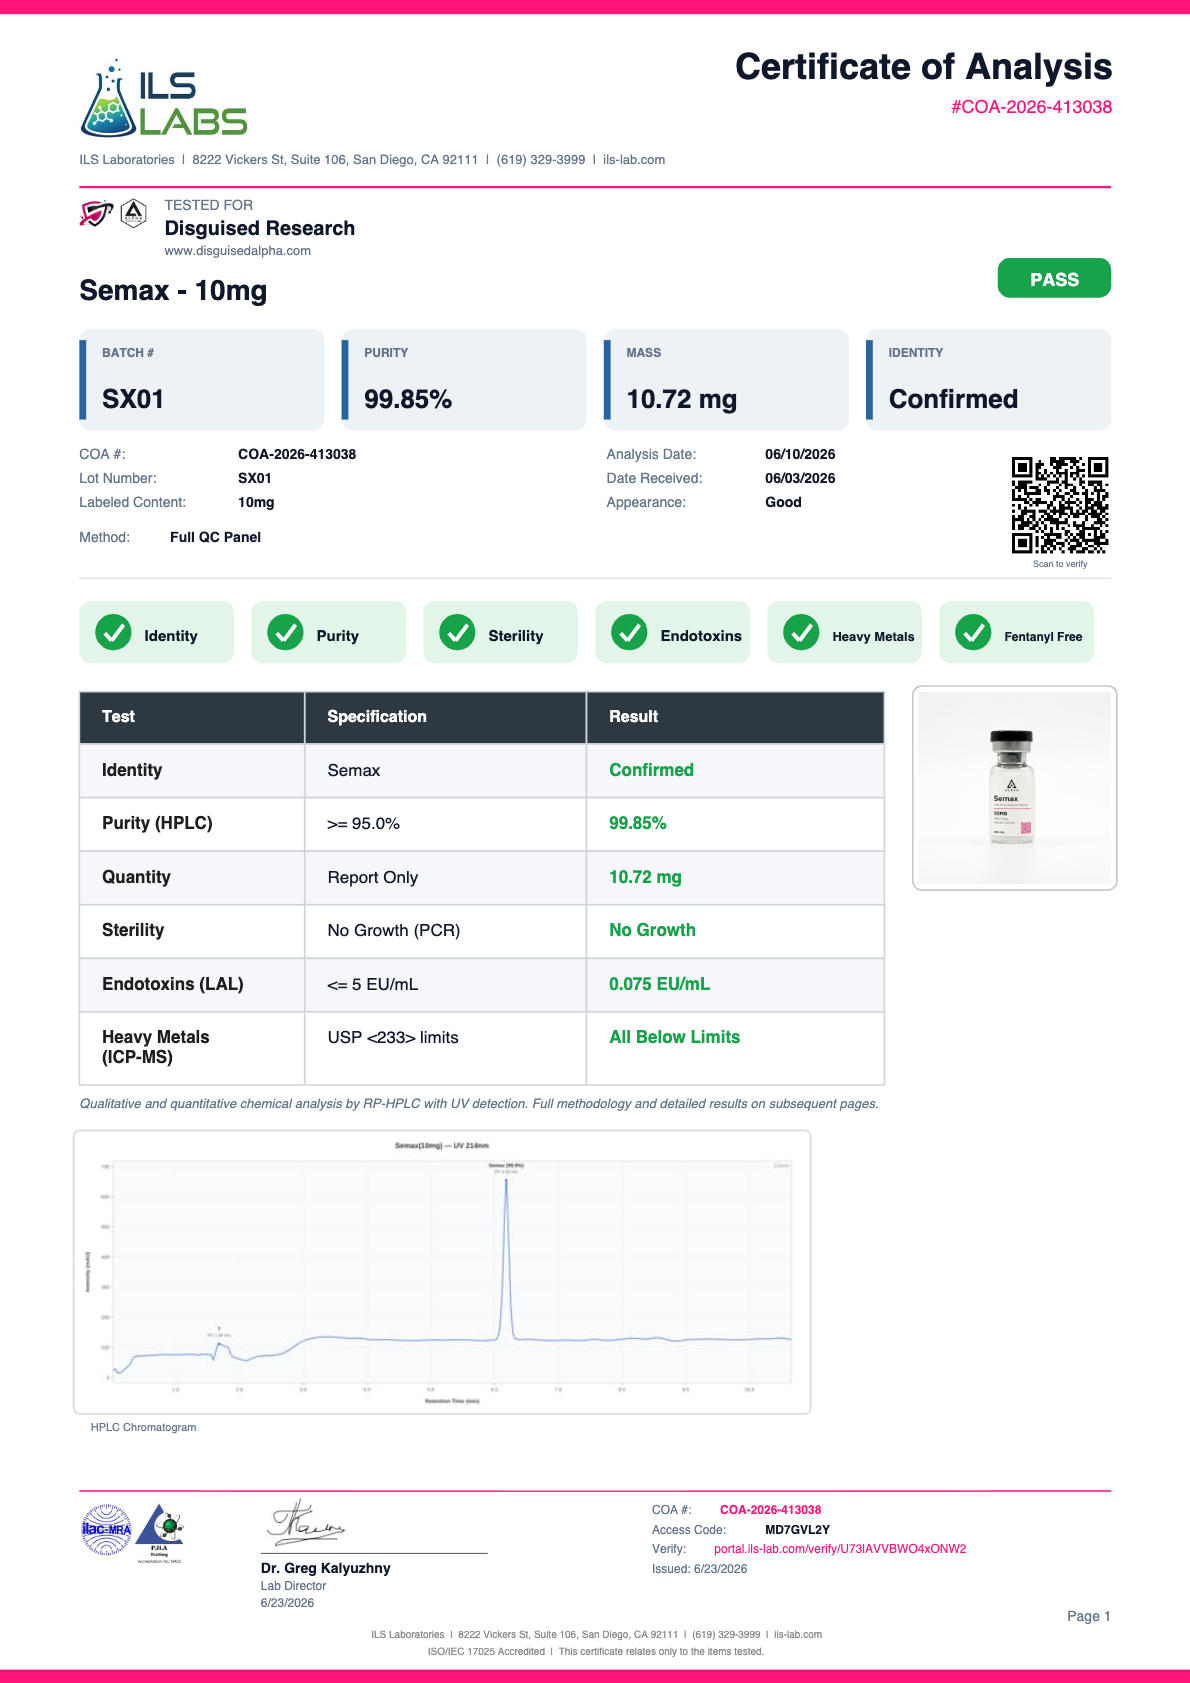Click the Semax vial product photo
This screenshot has width=1190, height=1683.
1014,788
